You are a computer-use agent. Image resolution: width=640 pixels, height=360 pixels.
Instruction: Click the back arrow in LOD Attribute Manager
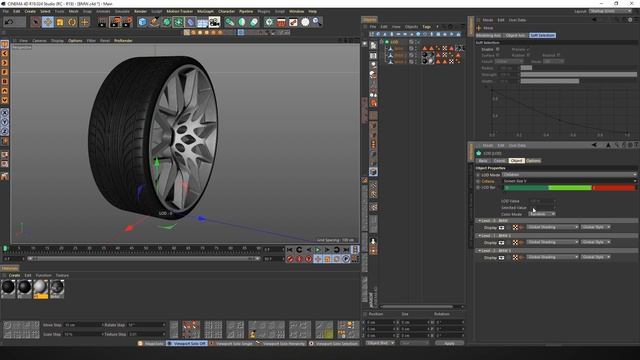pos(594,145)
